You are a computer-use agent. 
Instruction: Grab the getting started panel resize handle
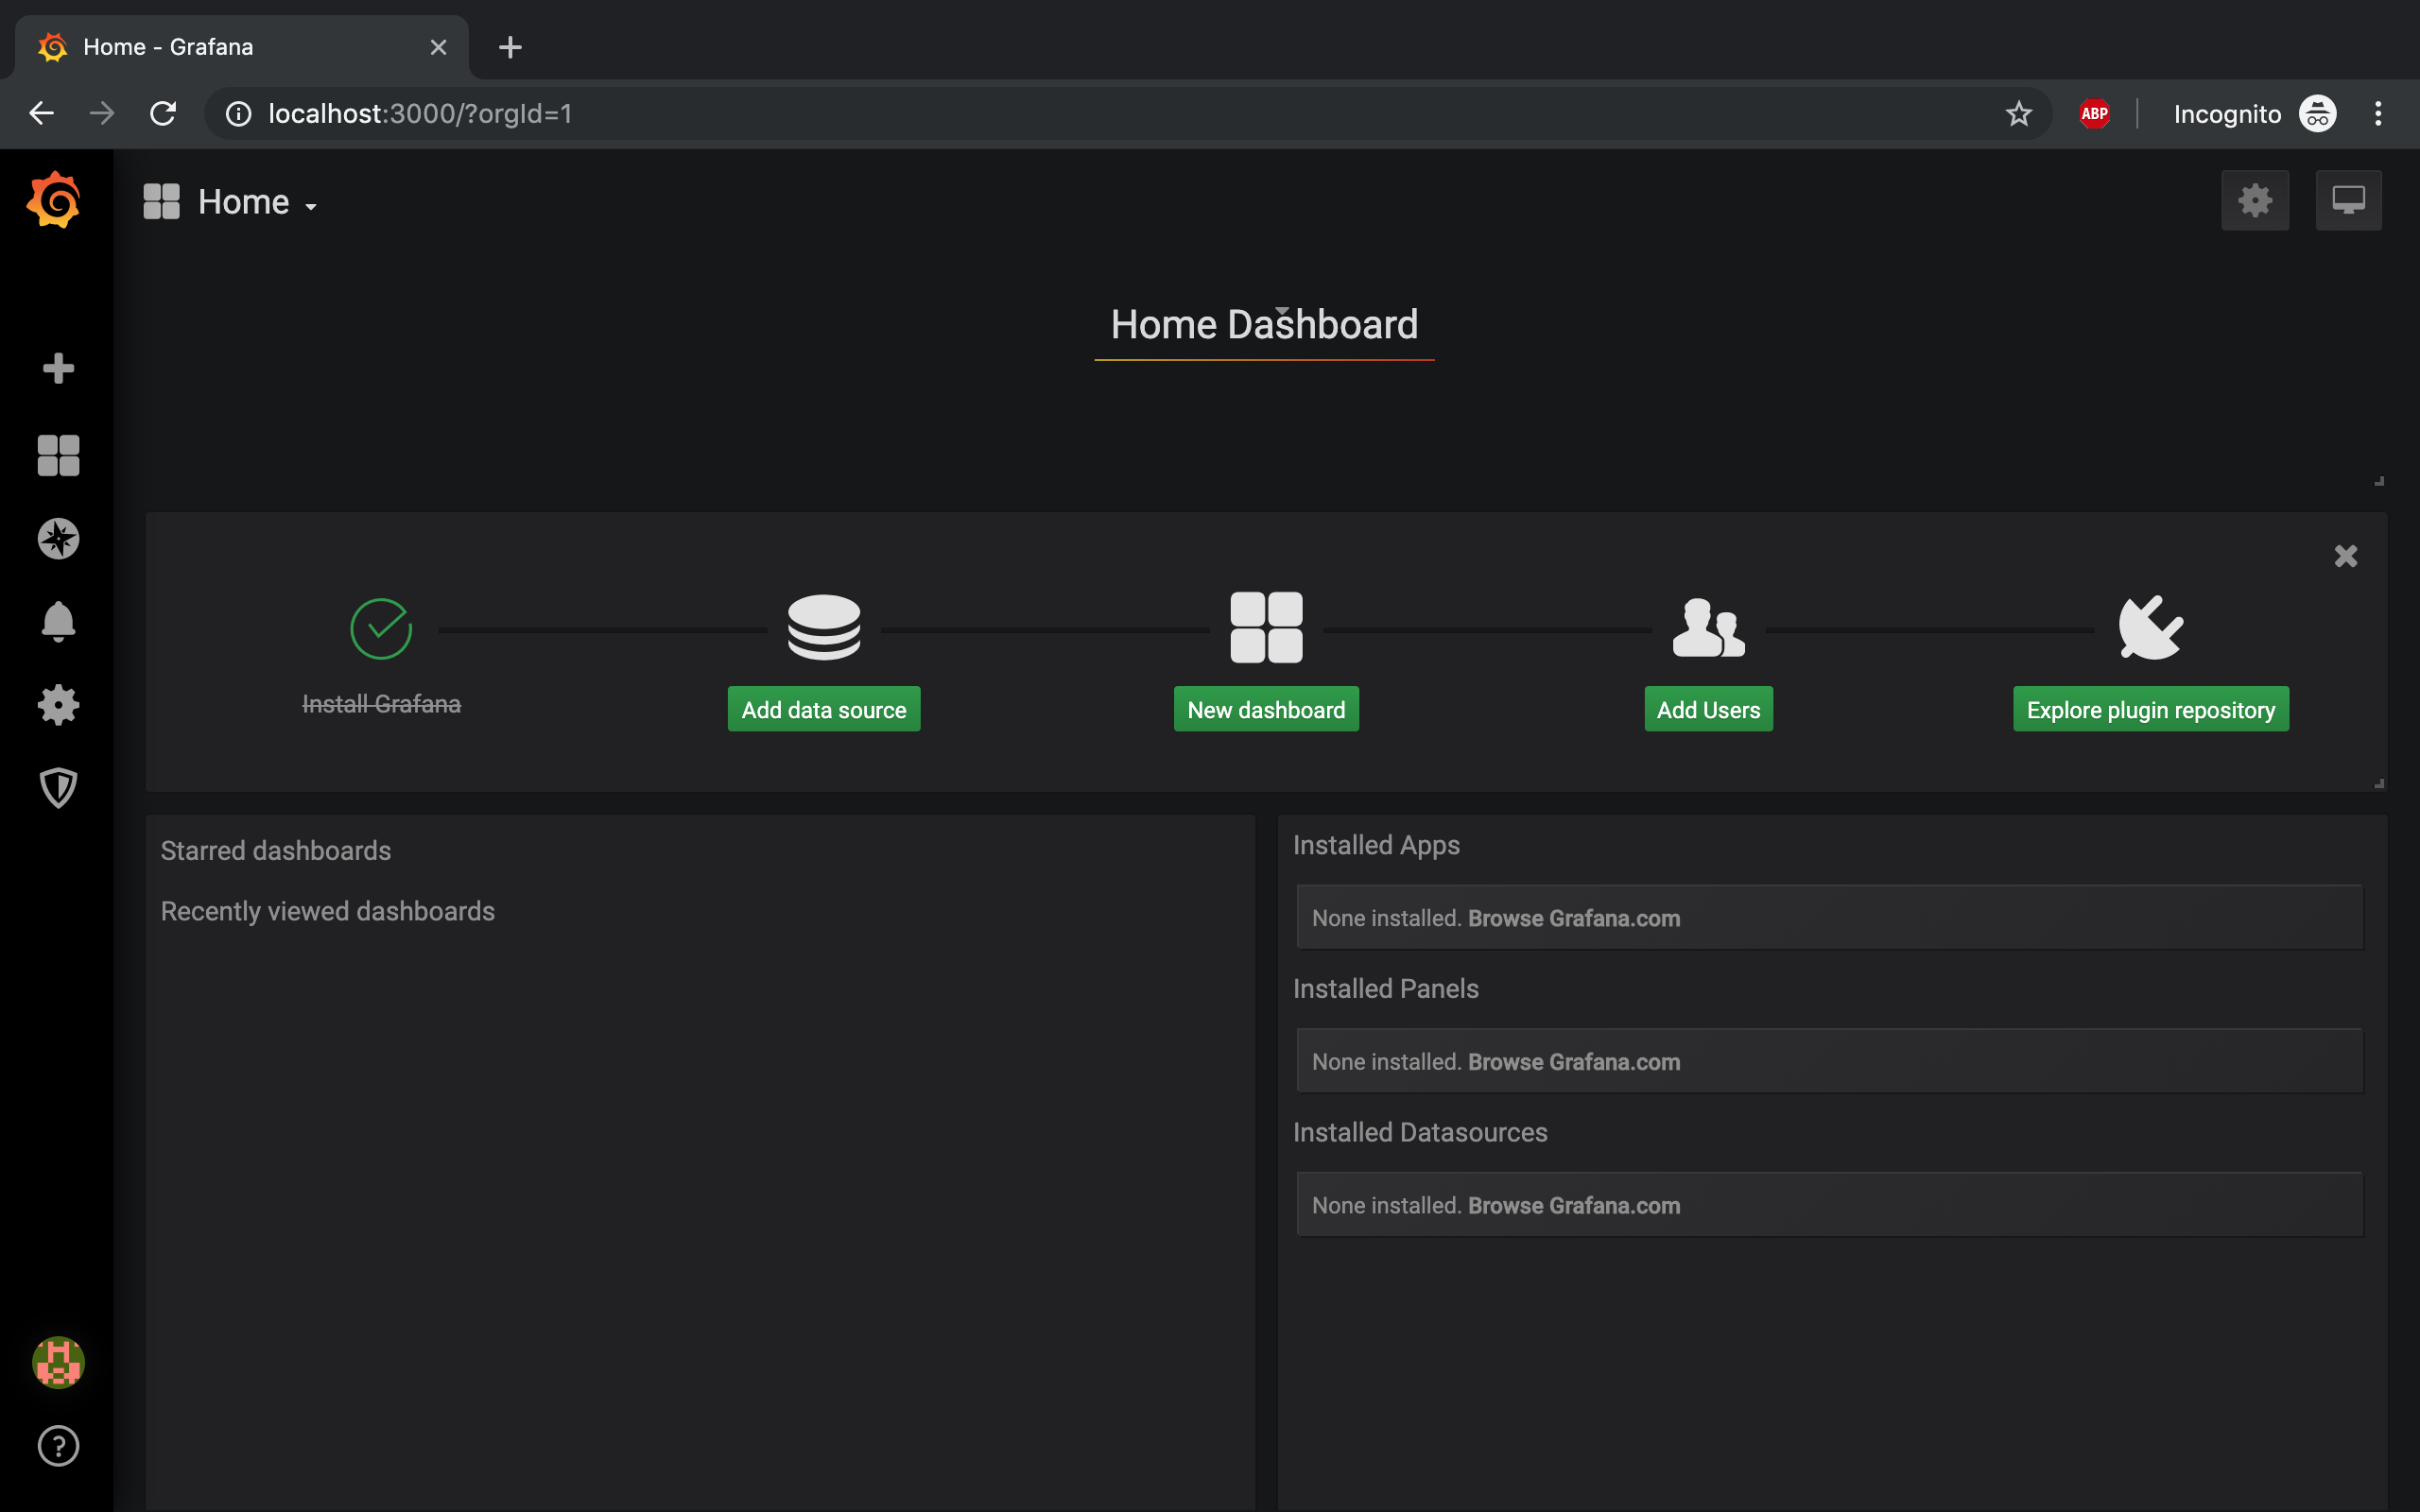coord(2379,784)
